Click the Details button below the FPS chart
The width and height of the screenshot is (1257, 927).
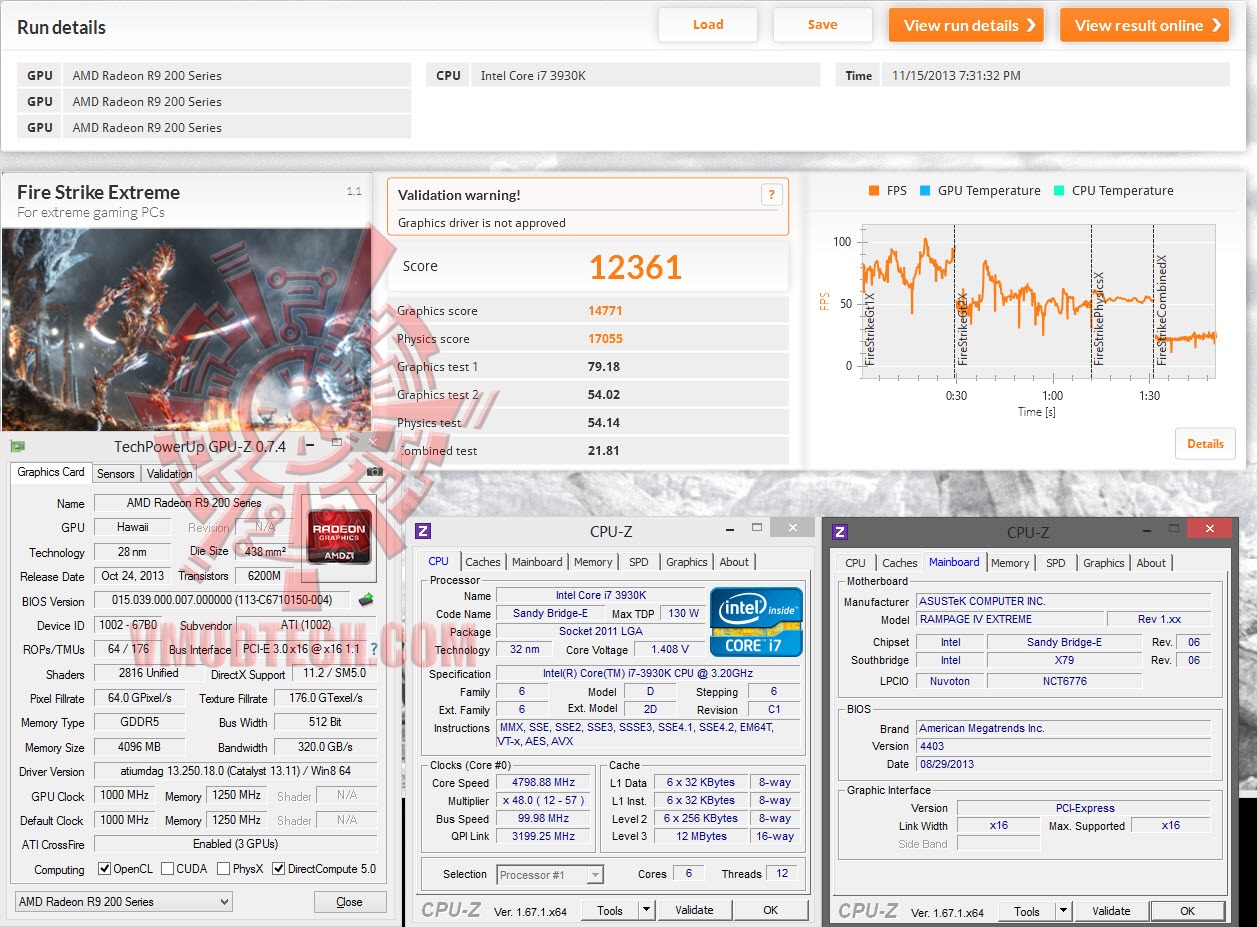1205,444
